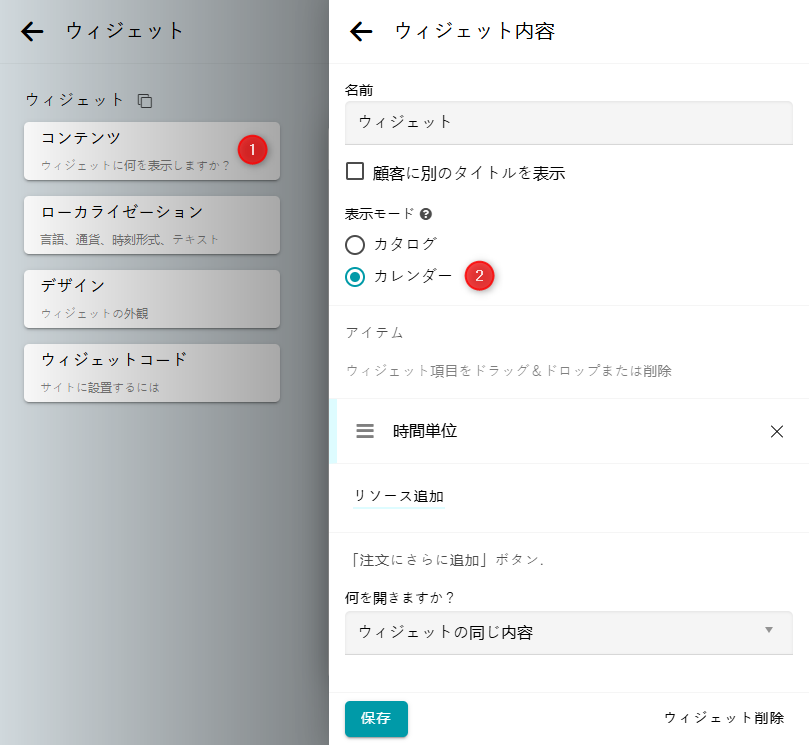Enable 顧客に別のタイトルを表示 checkbox
The width and height of the screenshot is (809, 745).
pyautogui.click(x=354, y=171)
